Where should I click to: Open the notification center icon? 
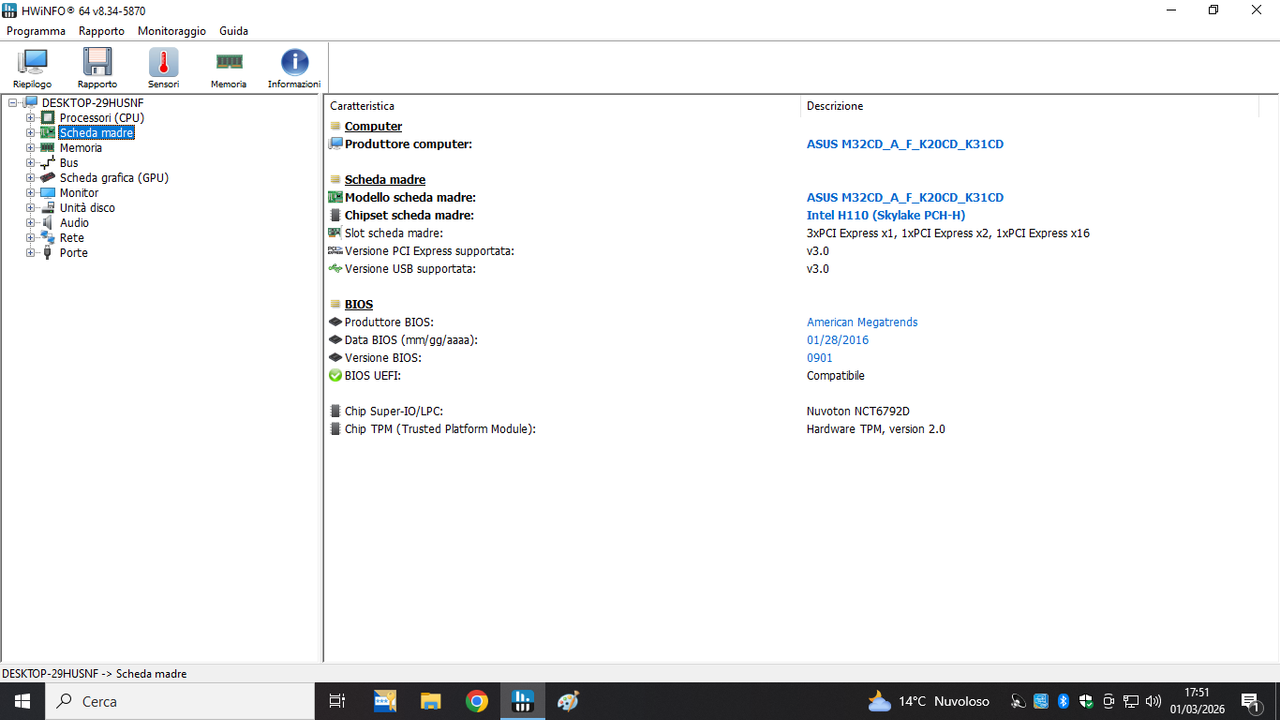pos(1250,702)
